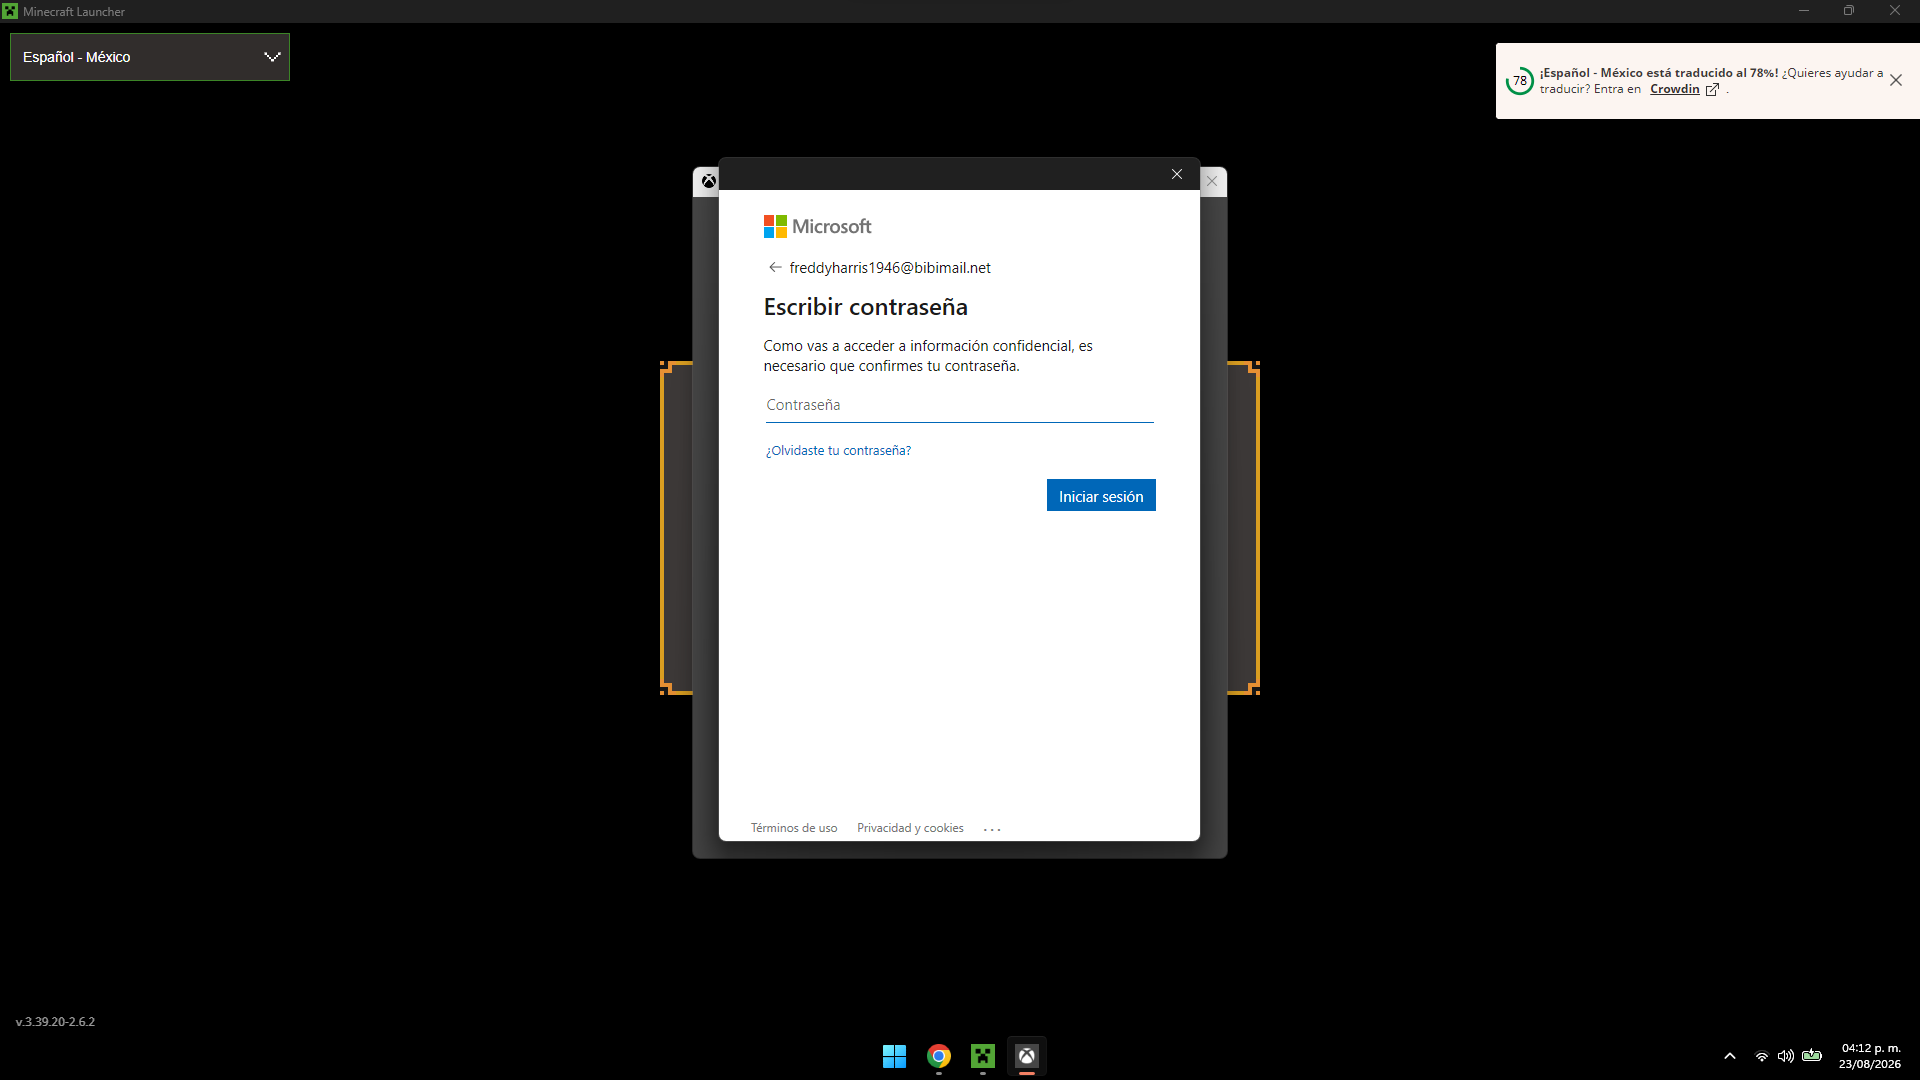Close the Microsoft sign-in dialog
Viewport: 1920px width, 1080px height.
tap(1177, 174)
